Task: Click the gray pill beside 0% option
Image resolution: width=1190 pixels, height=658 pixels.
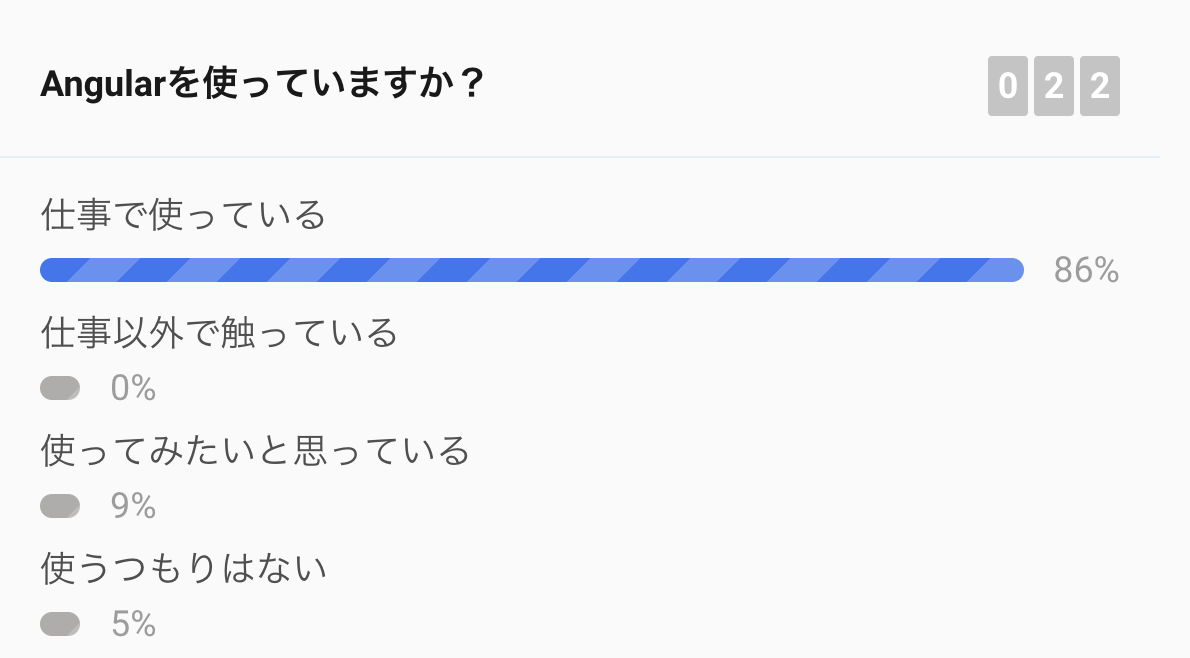Action: click(x=59, y=387)
